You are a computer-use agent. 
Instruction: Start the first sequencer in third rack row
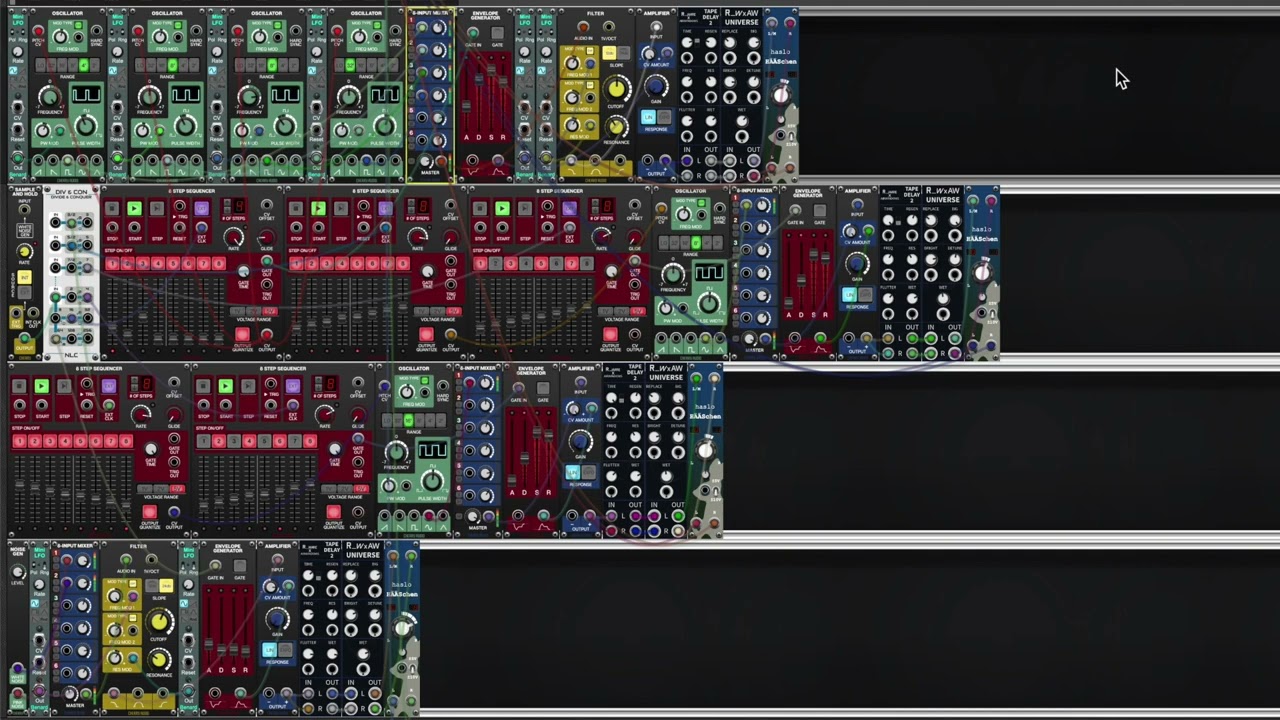[x=41, y=386]
